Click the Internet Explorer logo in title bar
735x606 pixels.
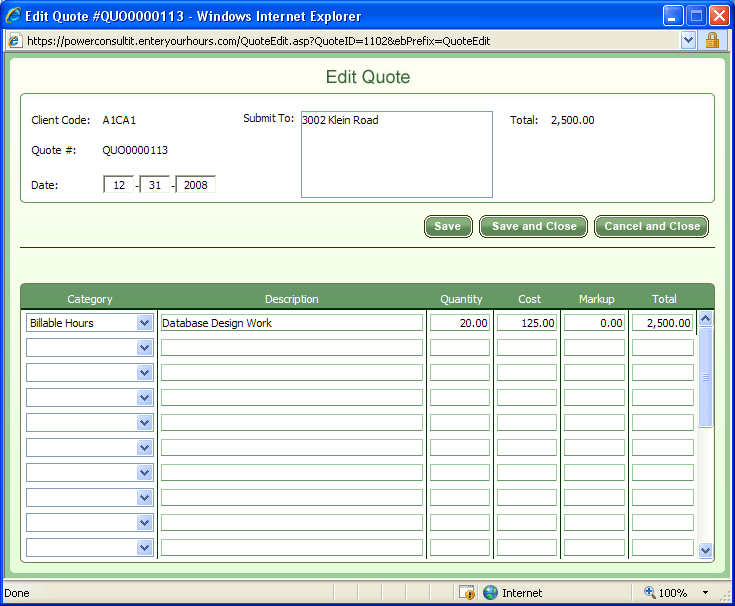pos(13,16)
